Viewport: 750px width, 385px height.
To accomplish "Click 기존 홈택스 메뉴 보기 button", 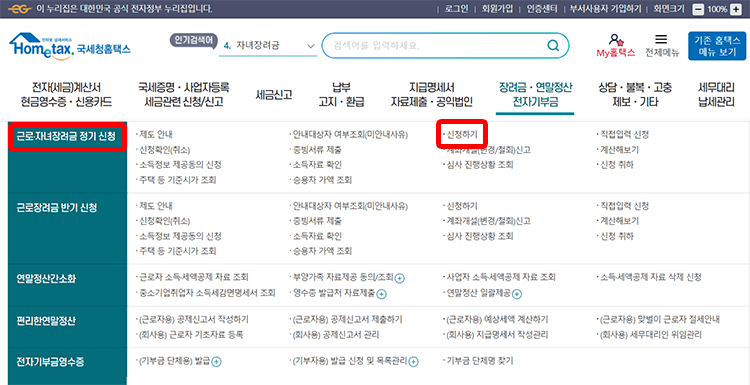I will [x=716, y=46].
